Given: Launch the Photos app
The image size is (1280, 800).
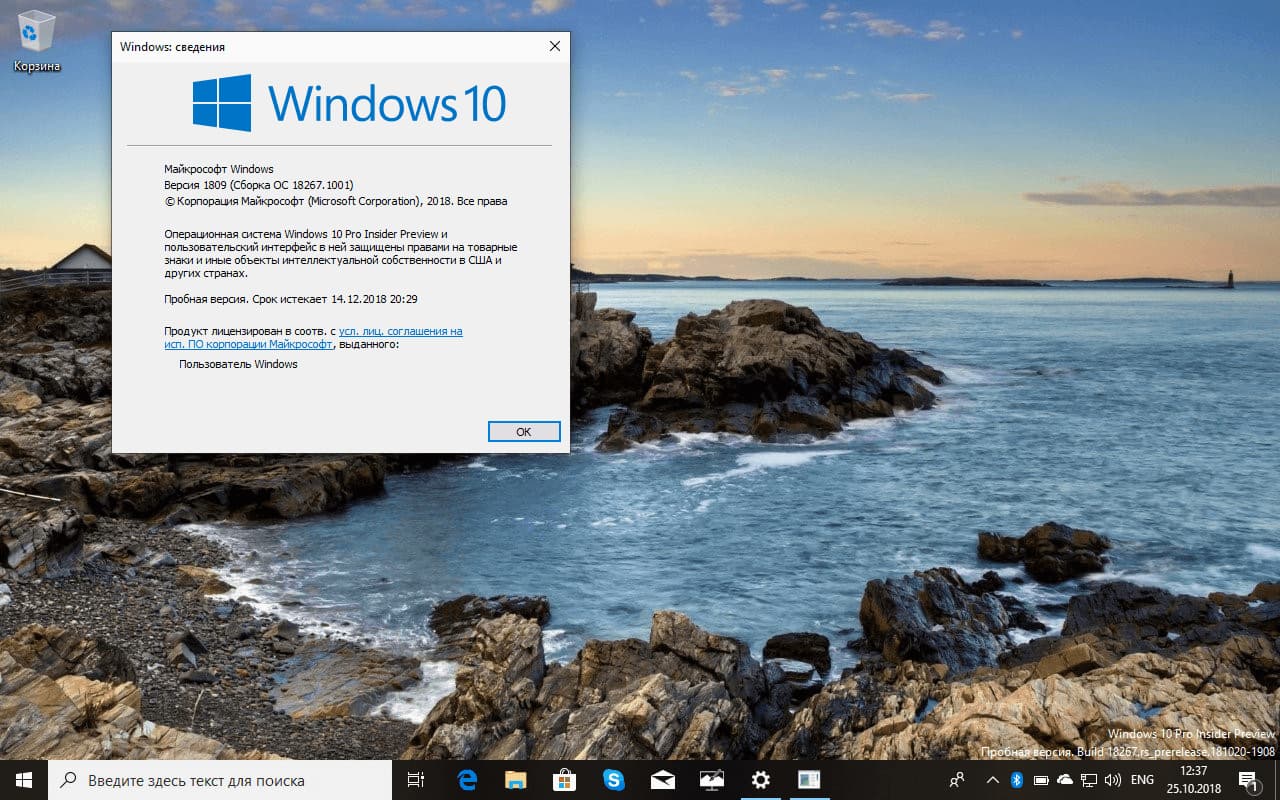Looking at the screenshot, I should point(710,779).
